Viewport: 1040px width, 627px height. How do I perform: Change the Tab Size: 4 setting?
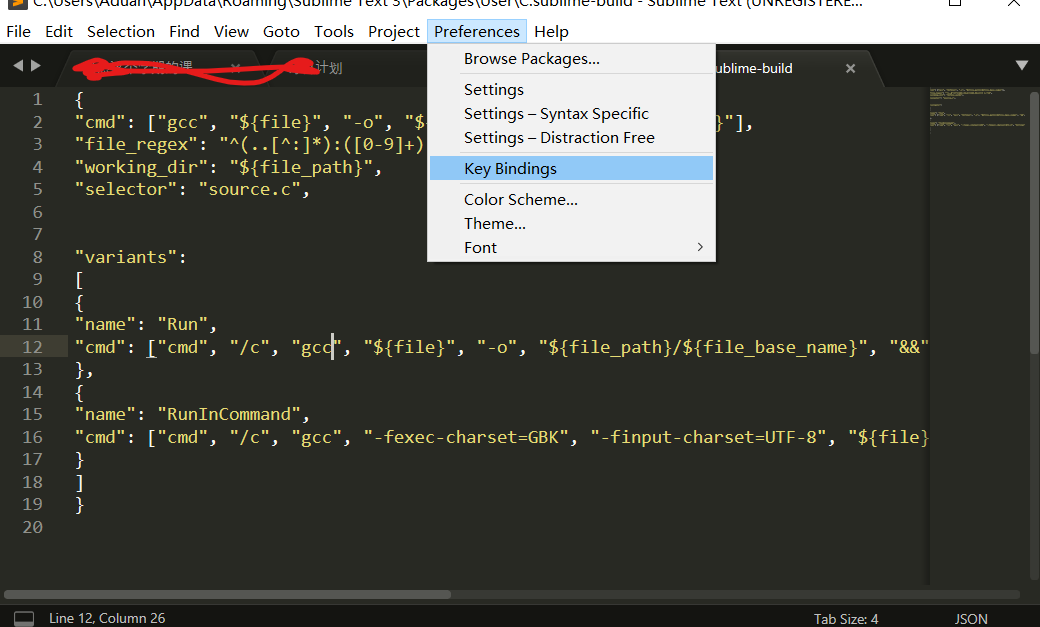(846, 618)
